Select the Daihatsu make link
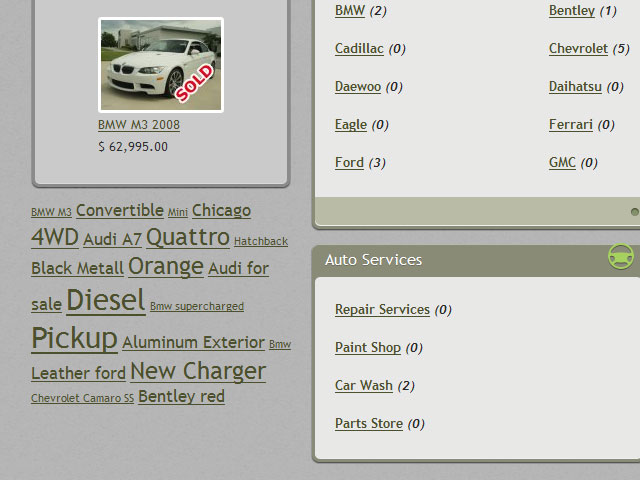The width and height of the screenshot is (640, 480). [575, 86]
